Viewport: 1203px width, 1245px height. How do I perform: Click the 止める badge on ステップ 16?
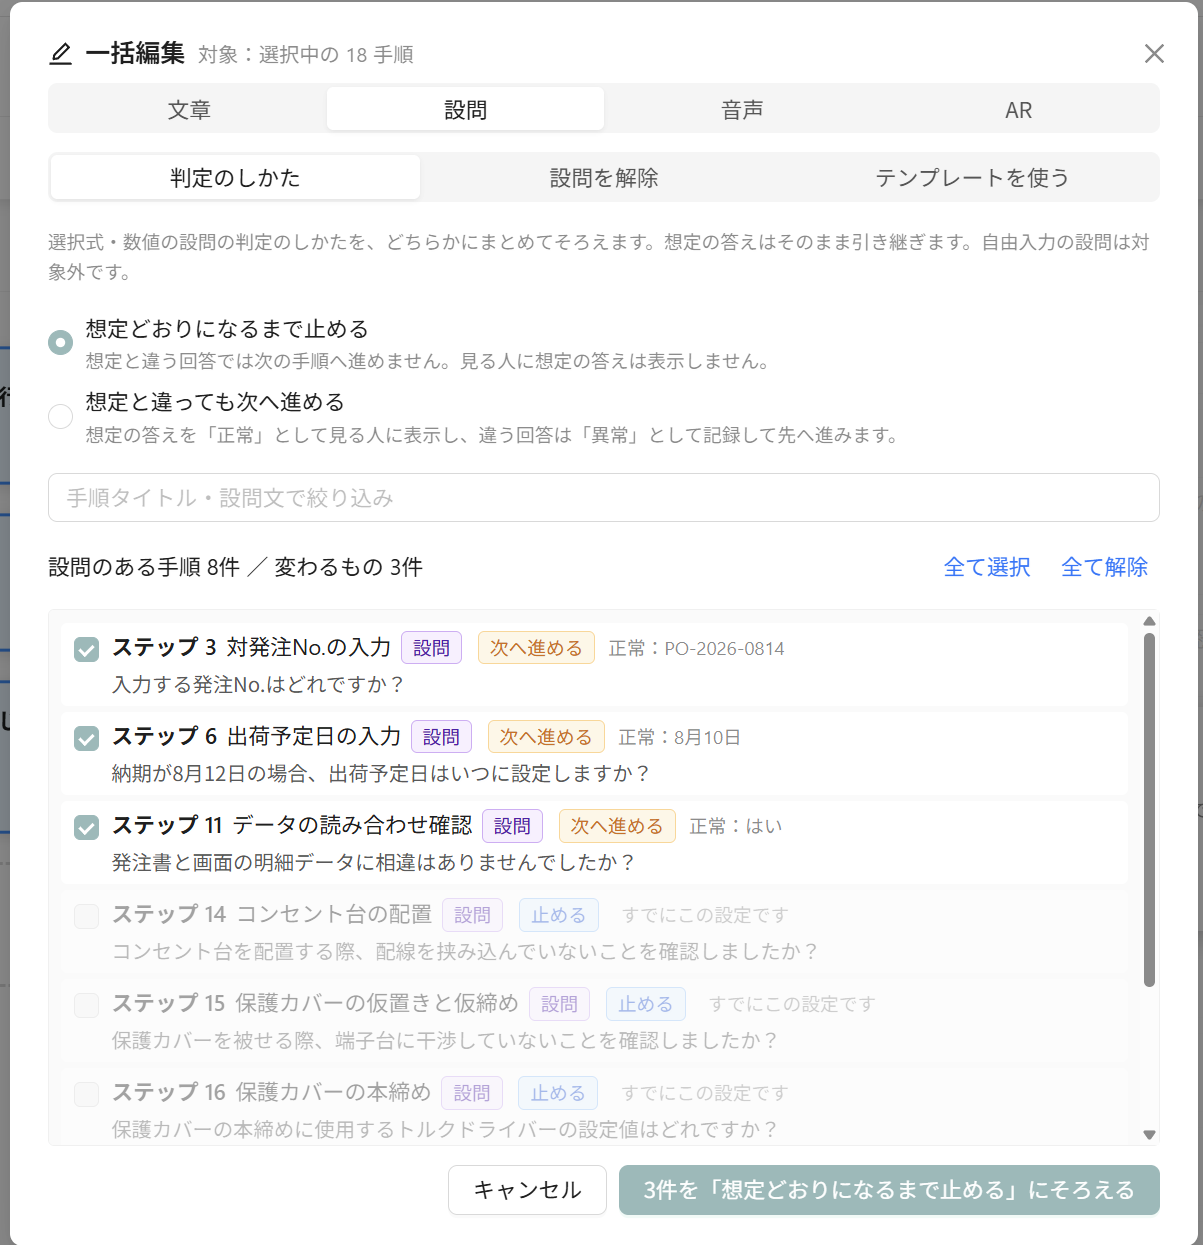(x=558, y=1093)
